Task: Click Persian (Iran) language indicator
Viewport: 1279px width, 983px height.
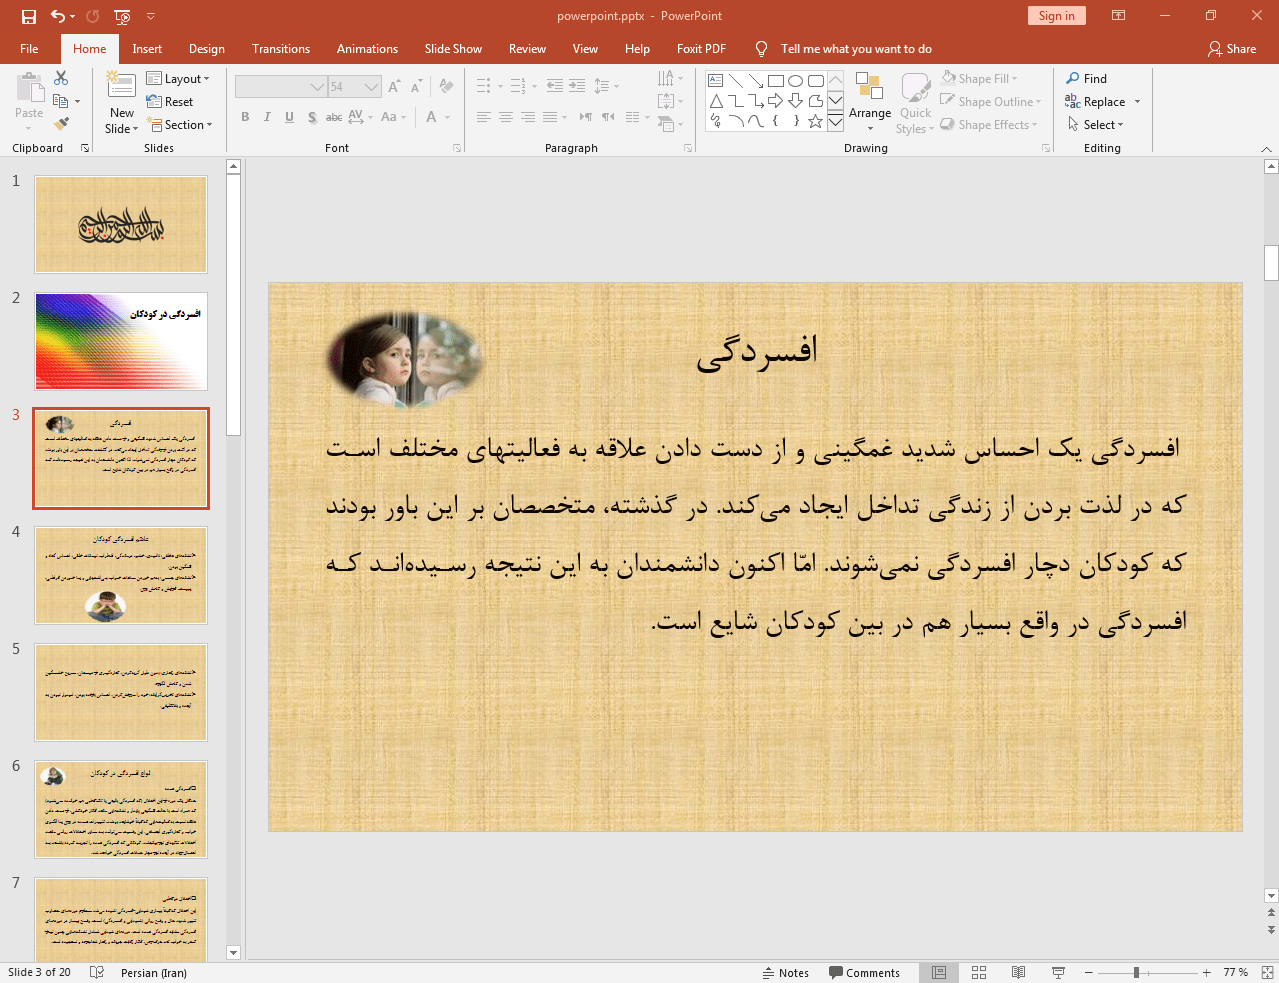Action: pos(153,972)
